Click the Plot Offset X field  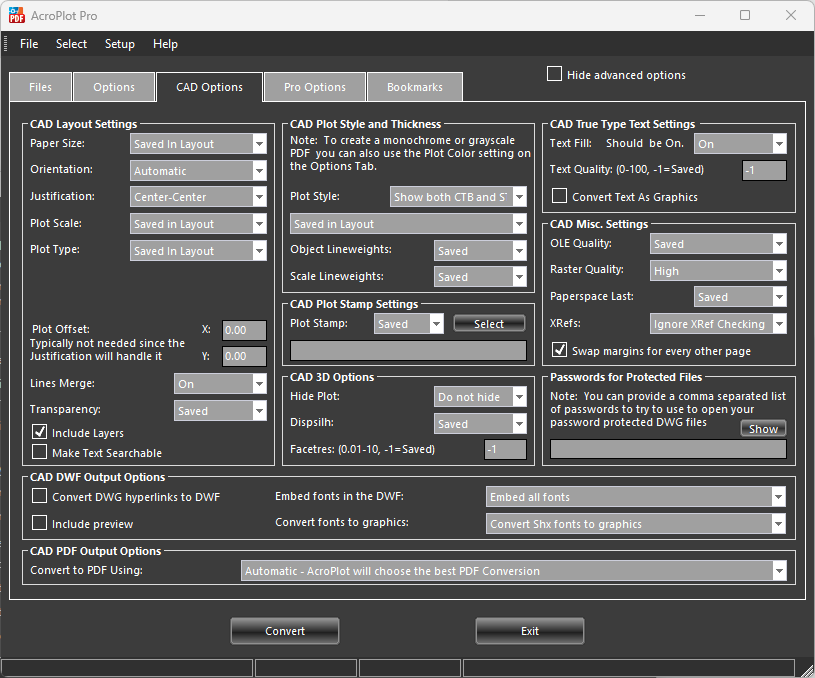click(x=244, y=330)
